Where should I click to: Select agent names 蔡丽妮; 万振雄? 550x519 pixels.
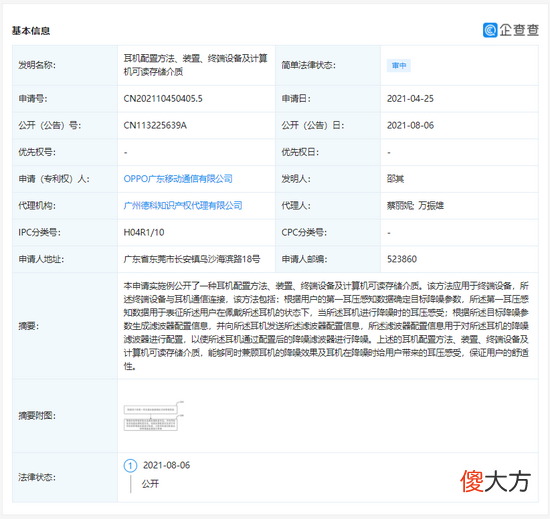click(x=415, y=205)
